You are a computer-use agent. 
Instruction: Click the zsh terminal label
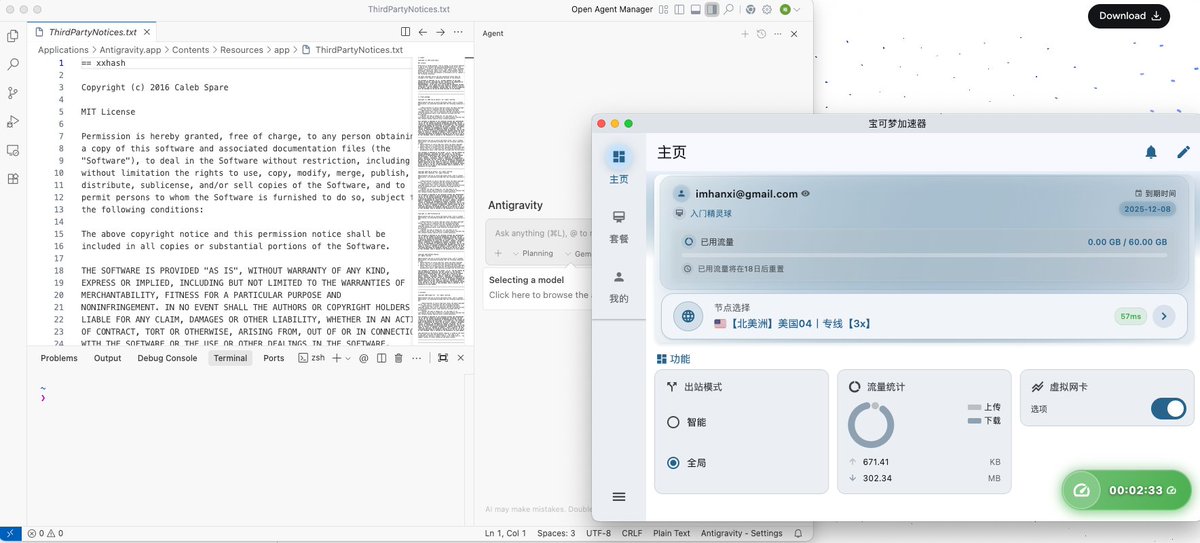(311, 358)
